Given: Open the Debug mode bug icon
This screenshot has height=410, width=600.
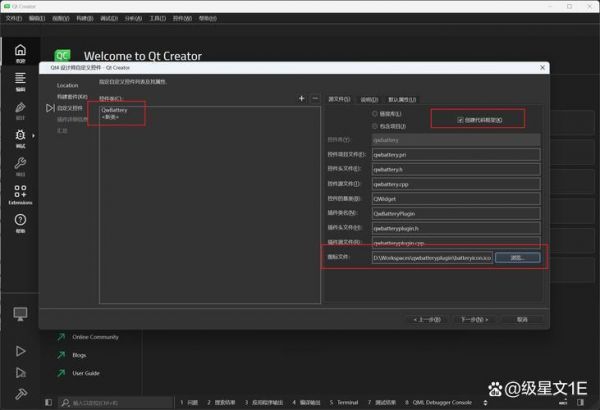Looking at the screenshot, I should pos(20,138).
